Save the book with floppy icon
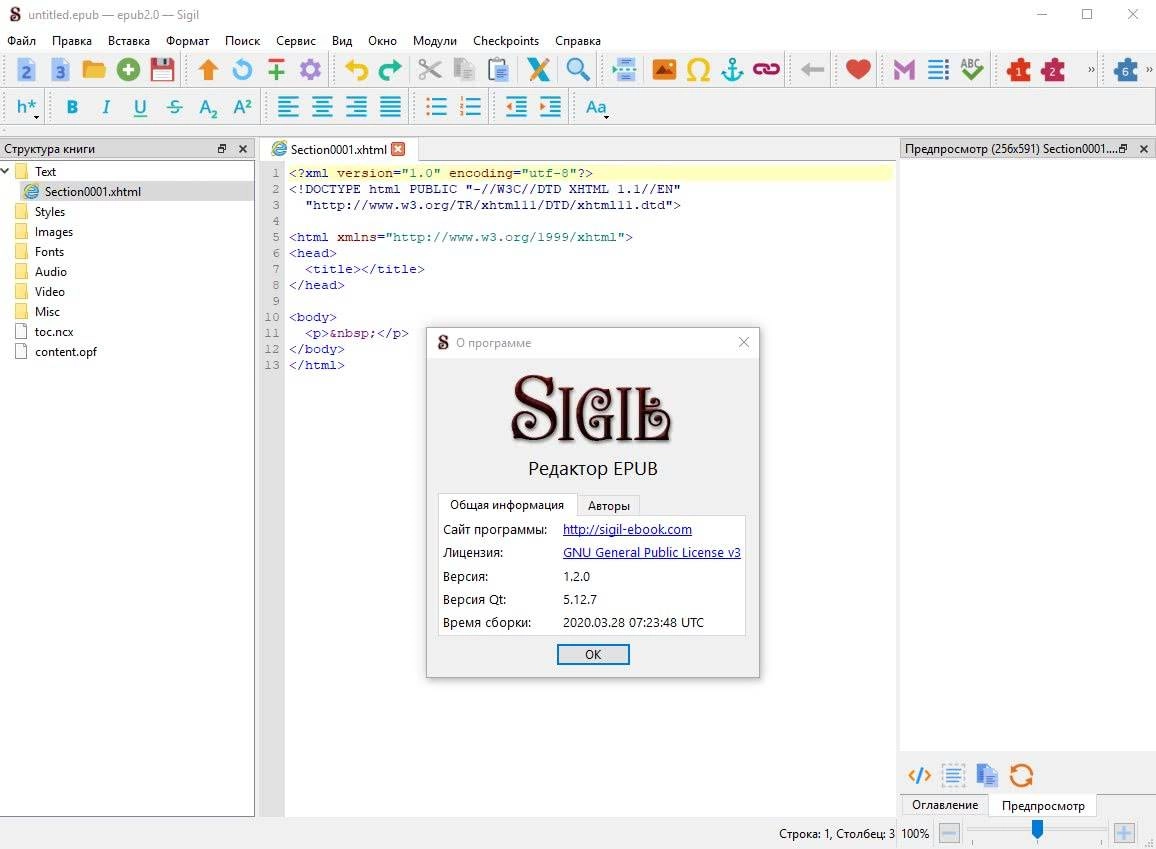The width and height of the screenshot is (1156, 849). [162, 70]
